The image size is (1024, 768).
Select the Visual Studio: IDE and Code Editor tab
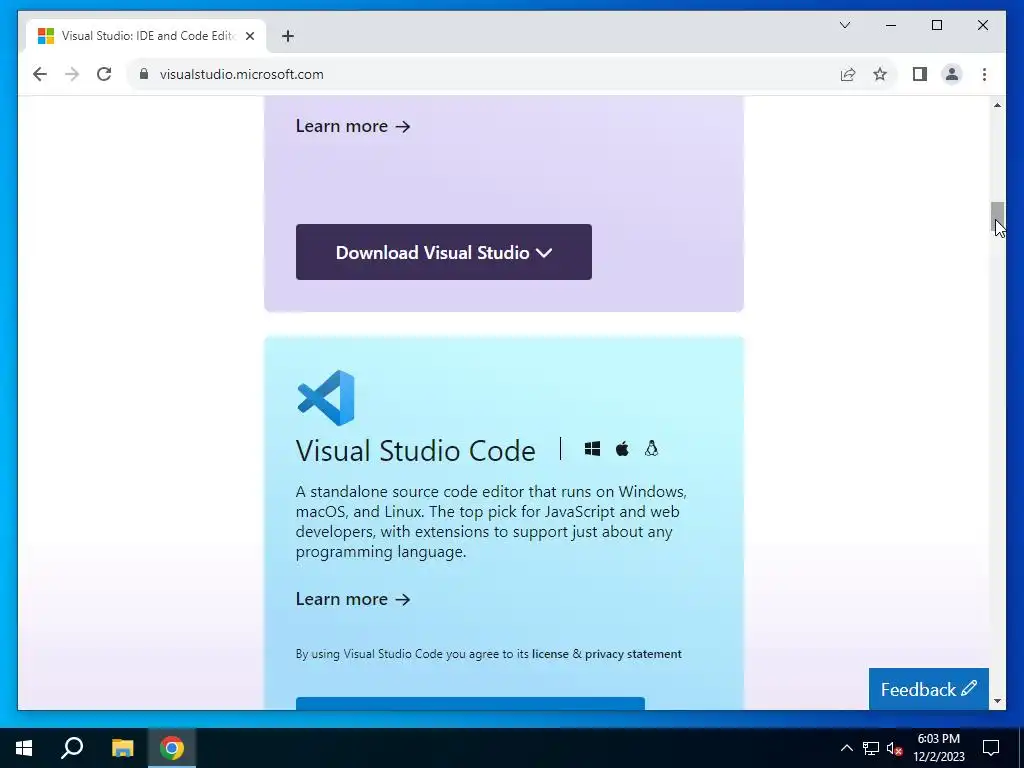146,36
